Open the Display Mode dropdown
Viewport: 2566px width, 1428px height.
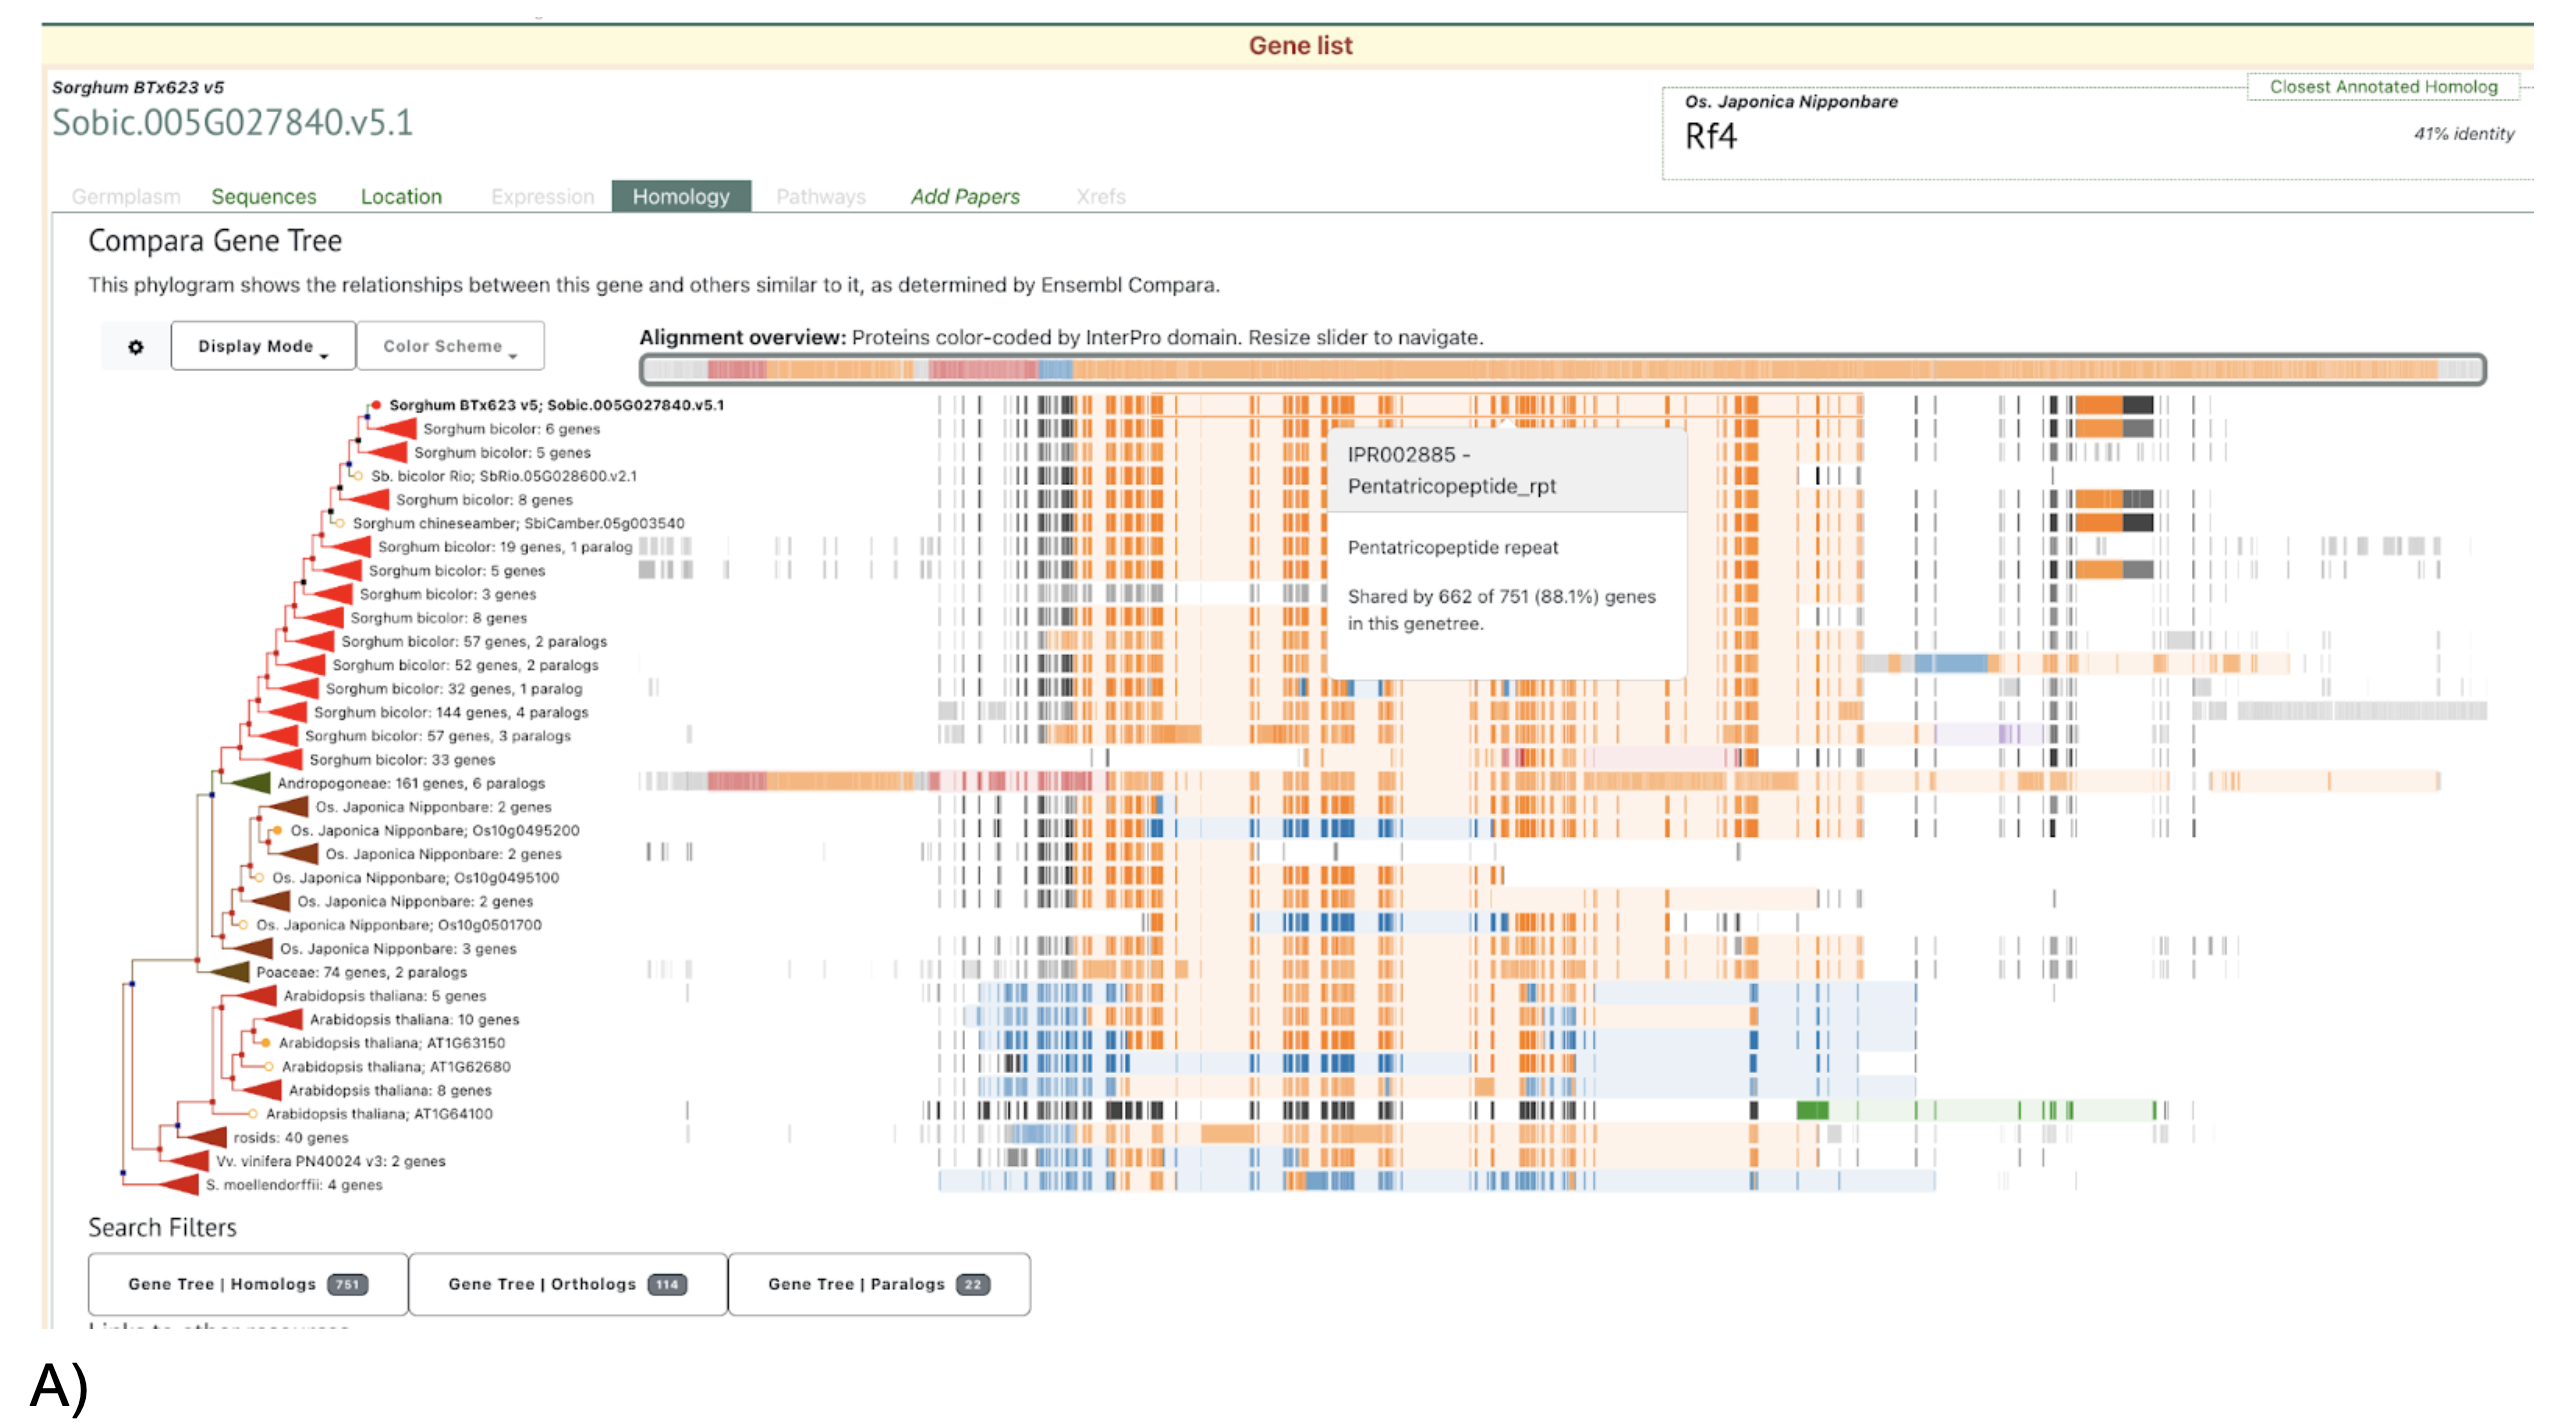262,347
